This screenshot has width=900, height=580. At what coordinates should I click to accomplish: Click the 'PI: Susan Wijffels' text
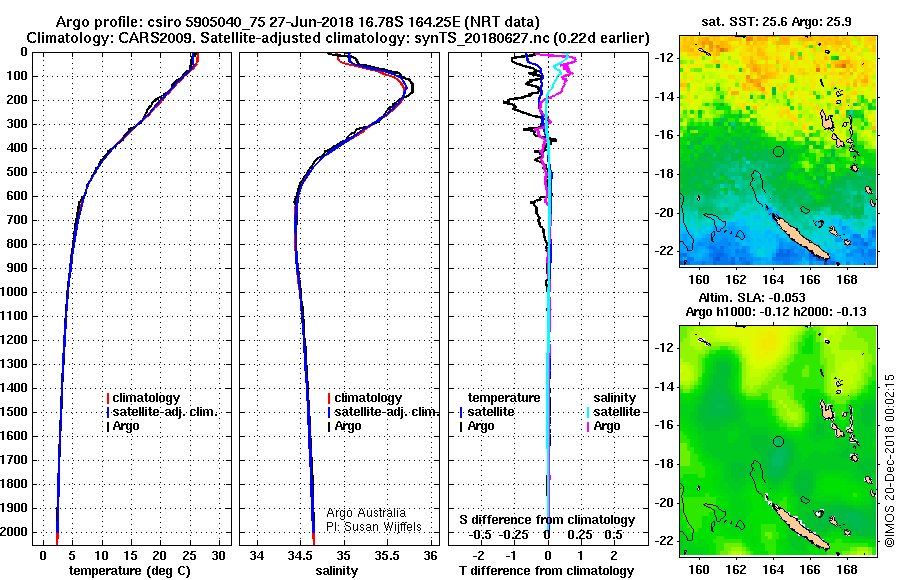tap(374, 527)
